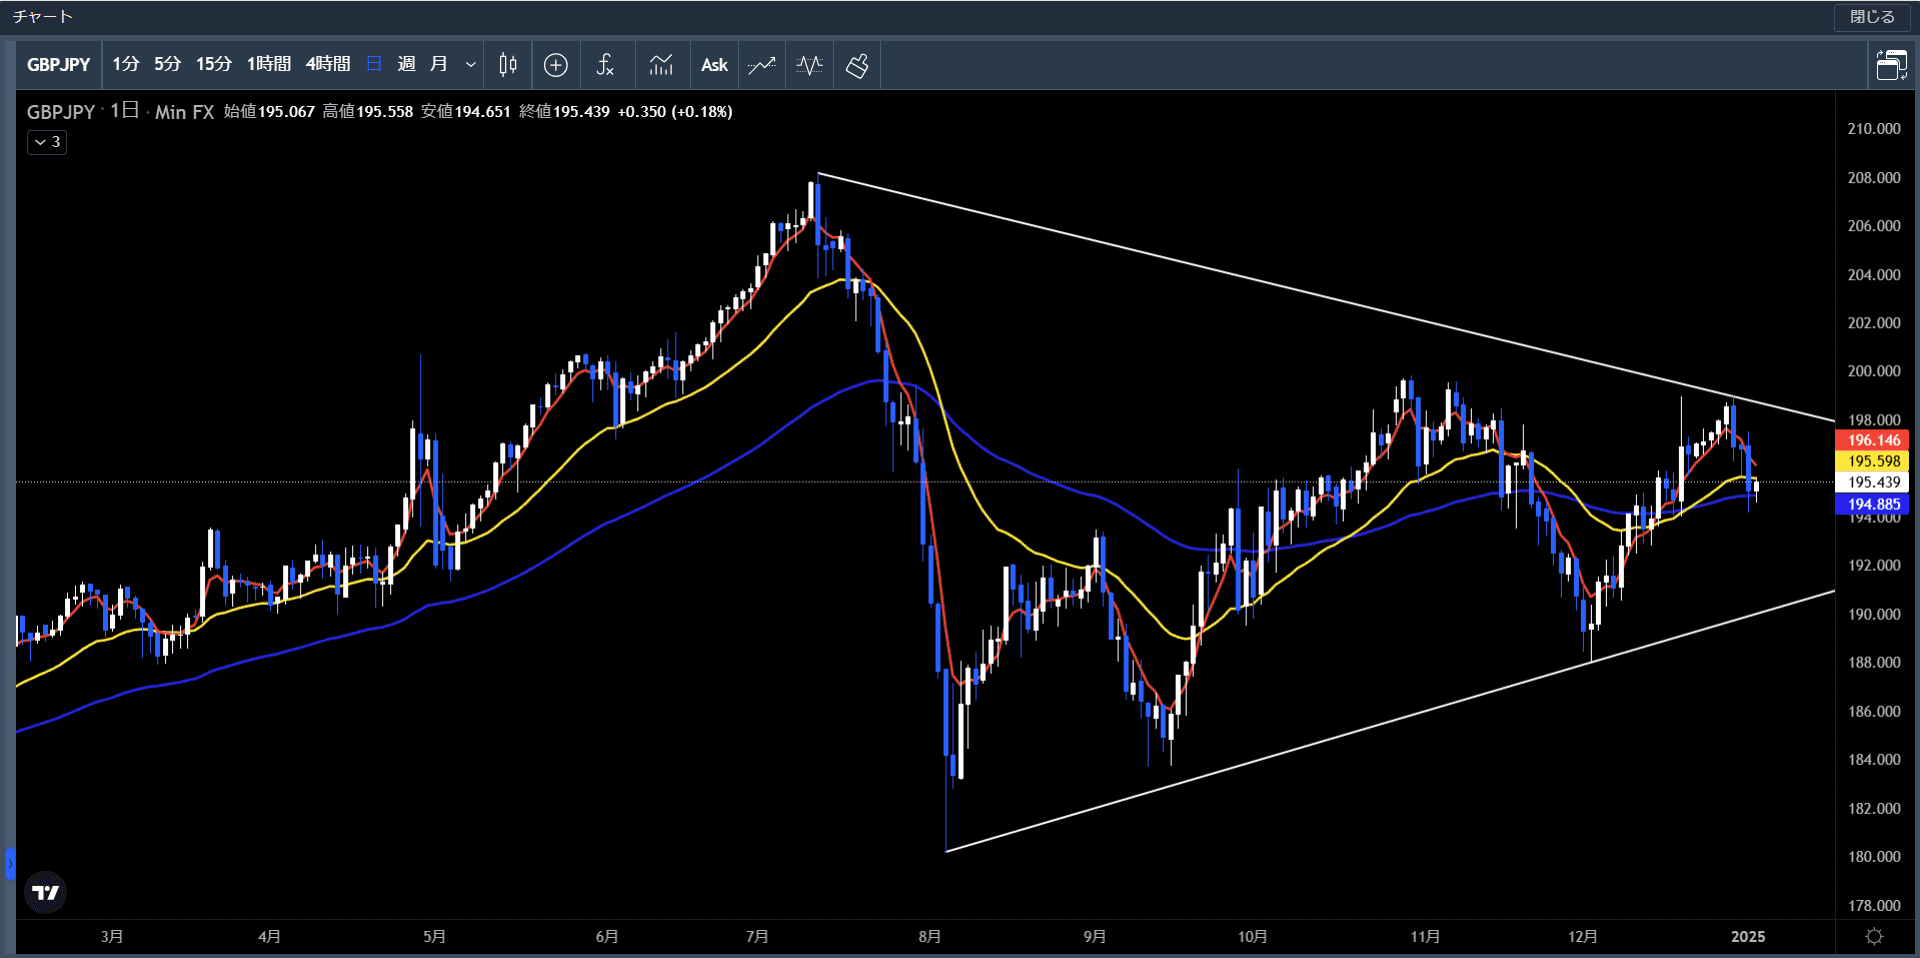Open the fx indicators menu
The image size is (1920, 958).
605,65
